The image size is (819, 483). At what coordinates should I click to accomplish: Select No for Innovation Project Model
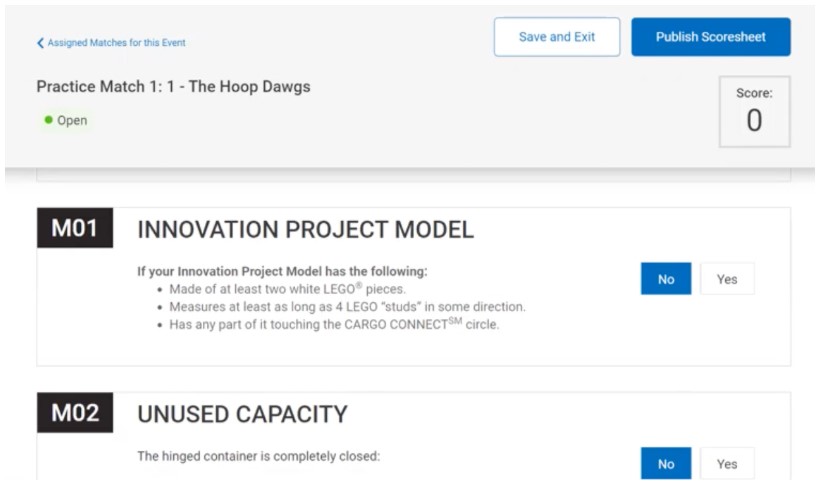(x=666, y=279)
